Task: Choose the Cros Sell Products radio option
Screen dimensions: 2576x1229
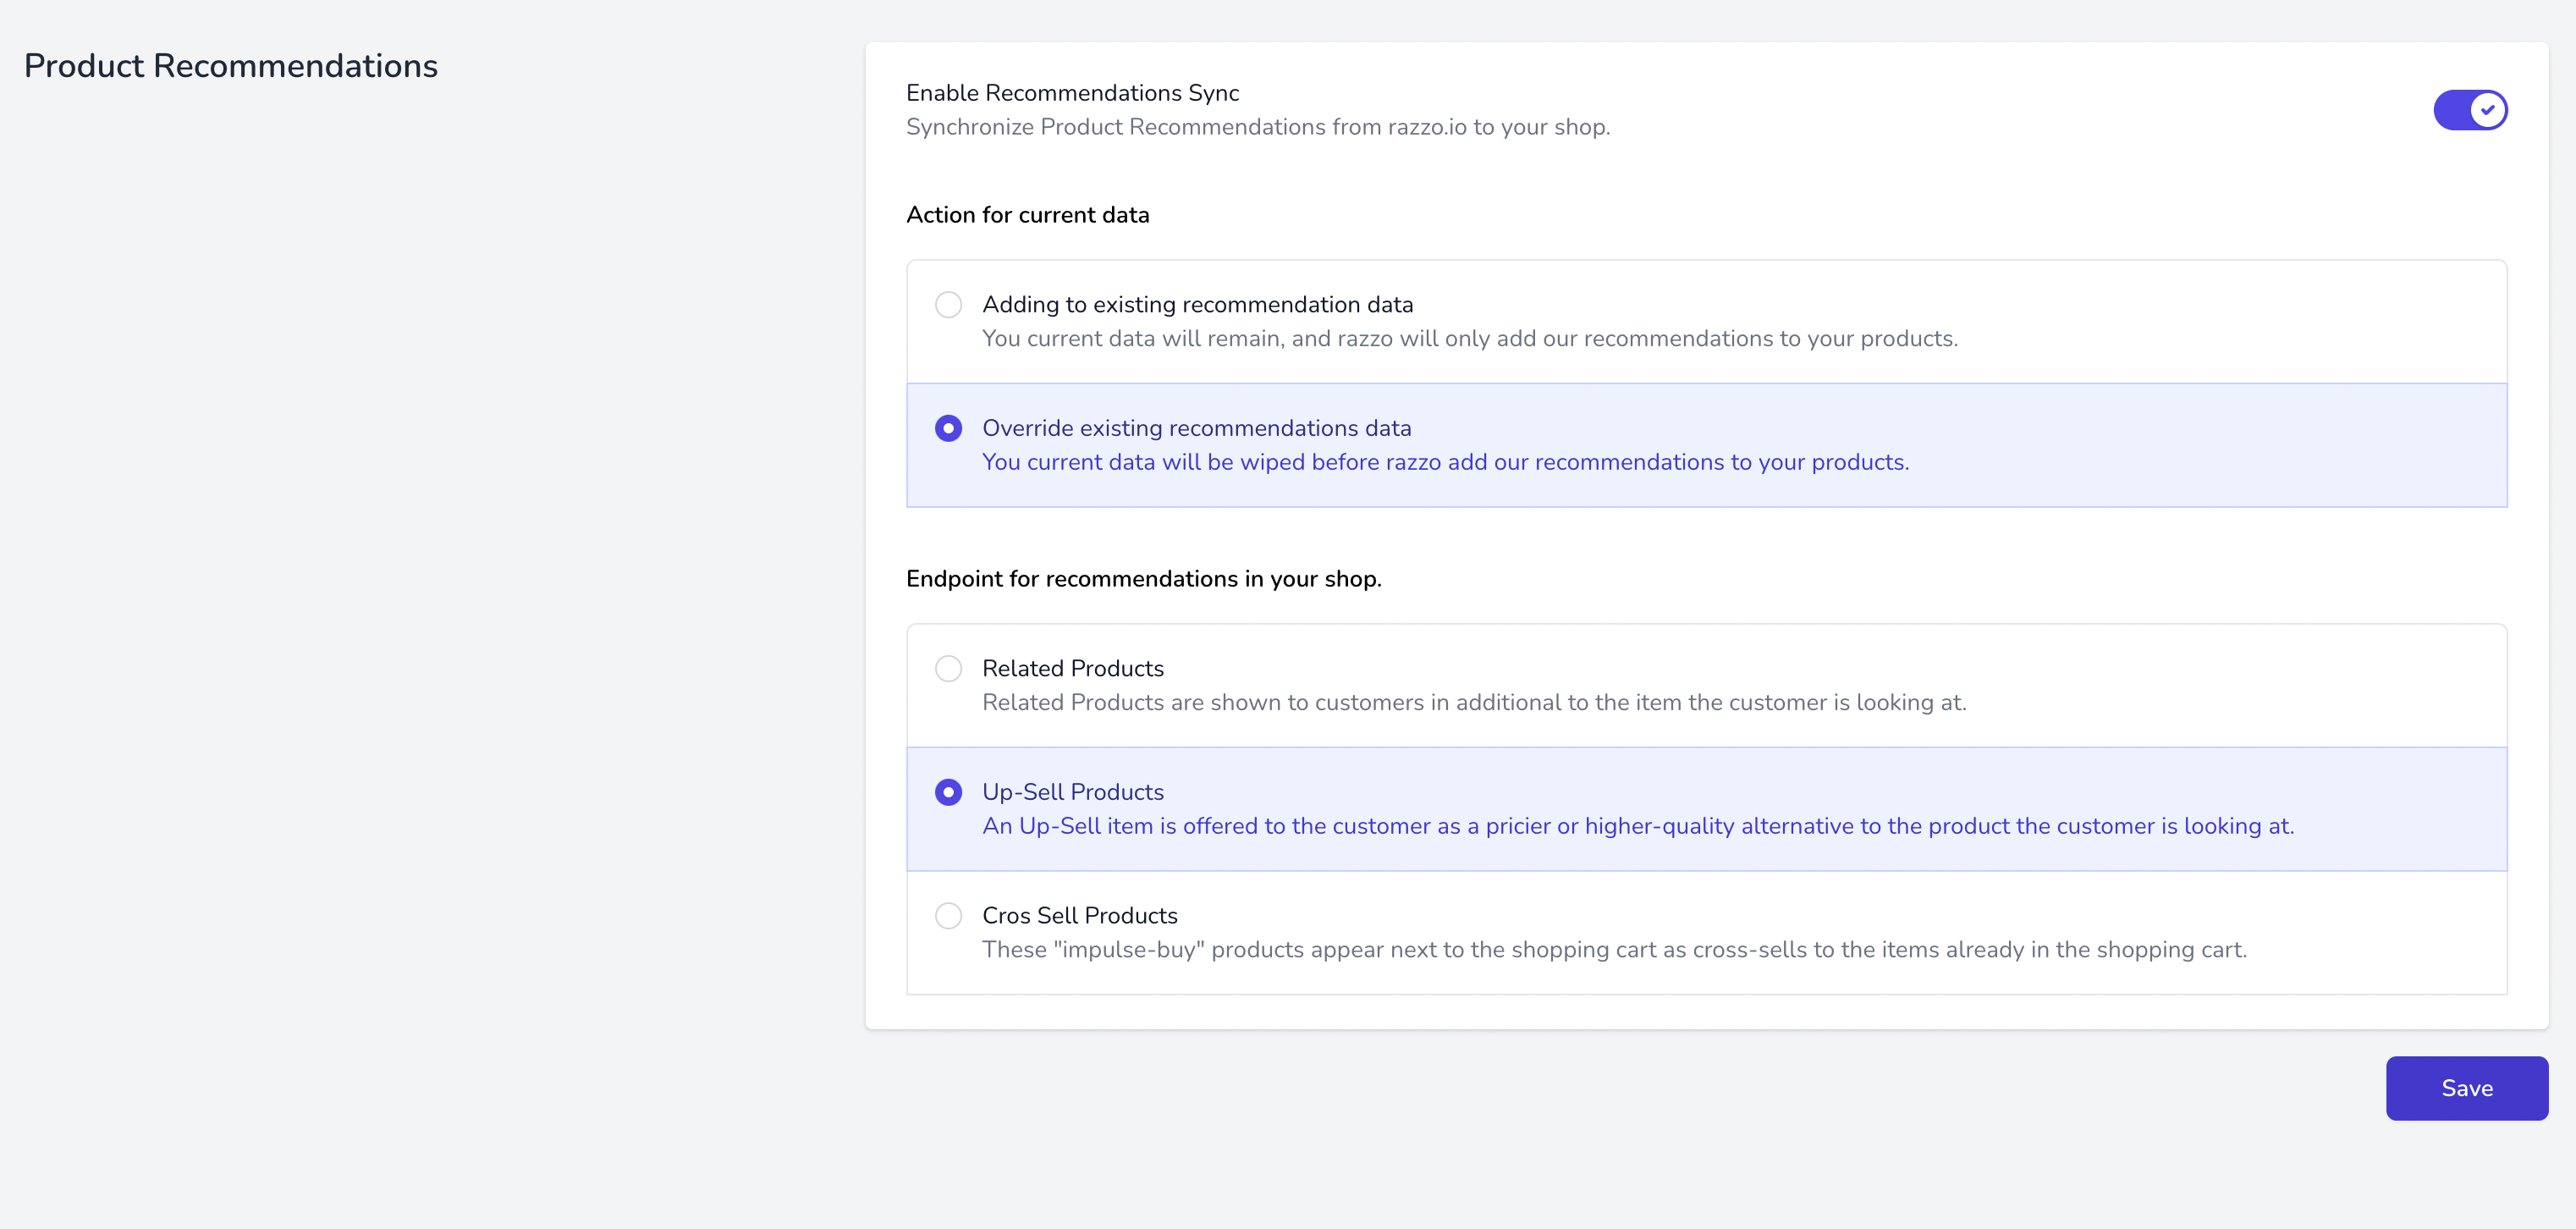Action: (x=948, y=916)
